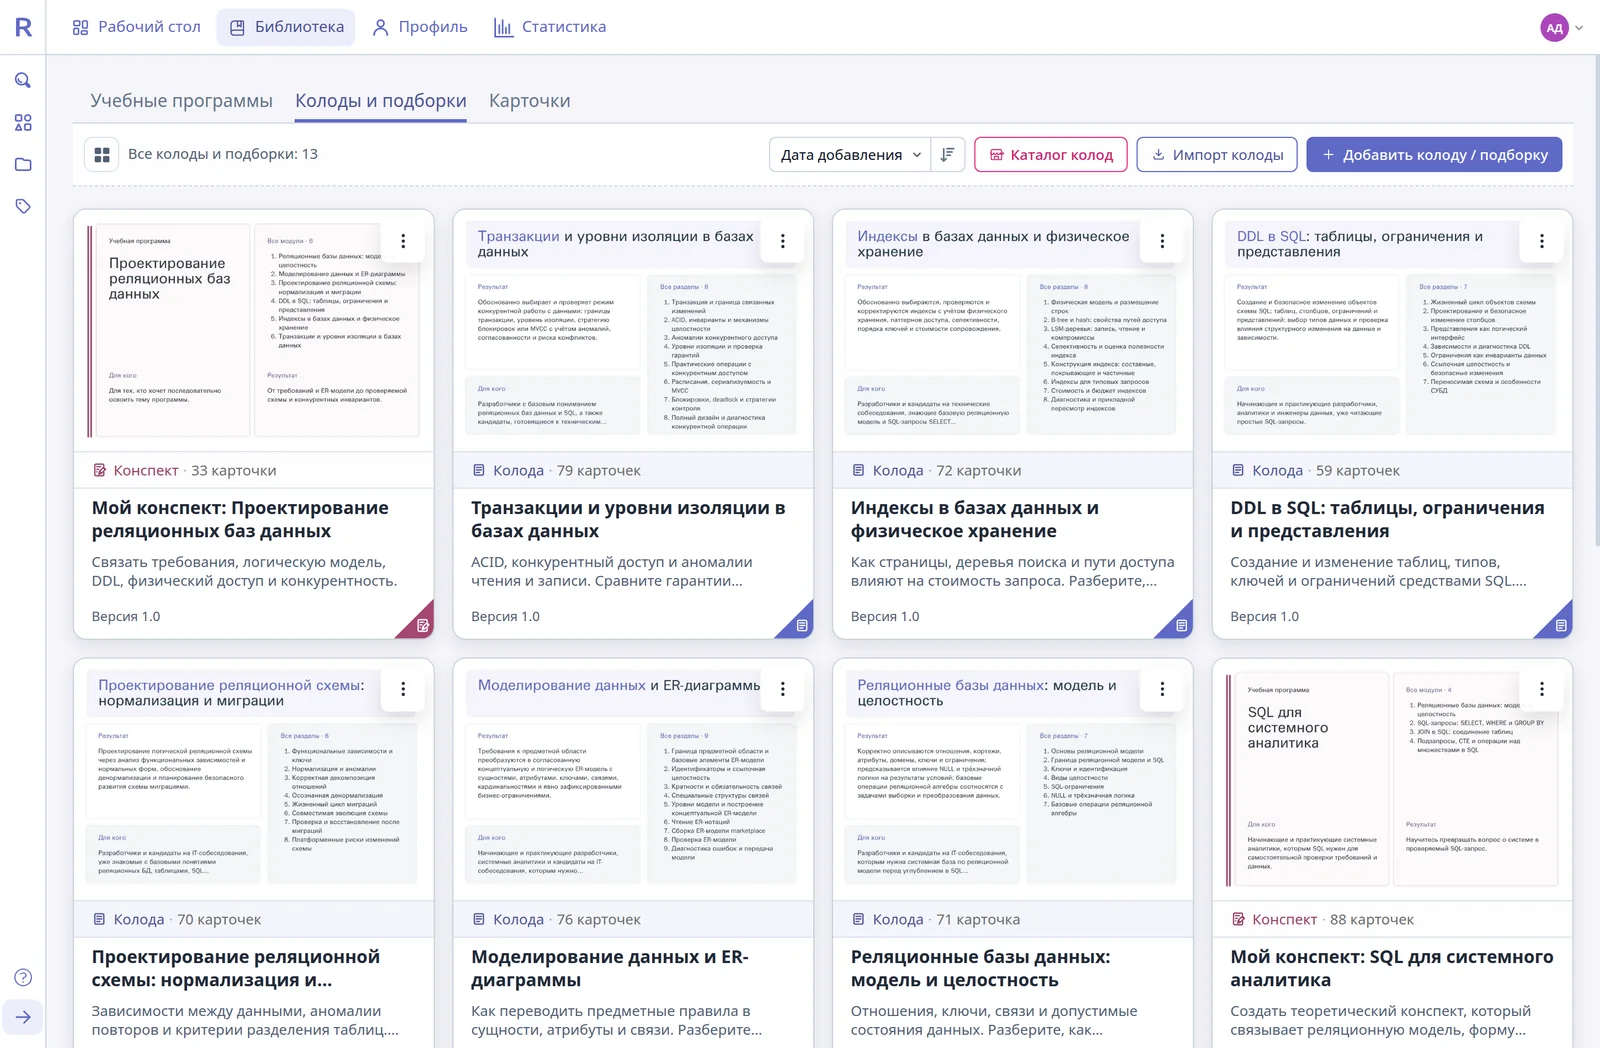Open the help question mark icon
The width and height of the screenshot is (1600, 1048).
[23, 977]
